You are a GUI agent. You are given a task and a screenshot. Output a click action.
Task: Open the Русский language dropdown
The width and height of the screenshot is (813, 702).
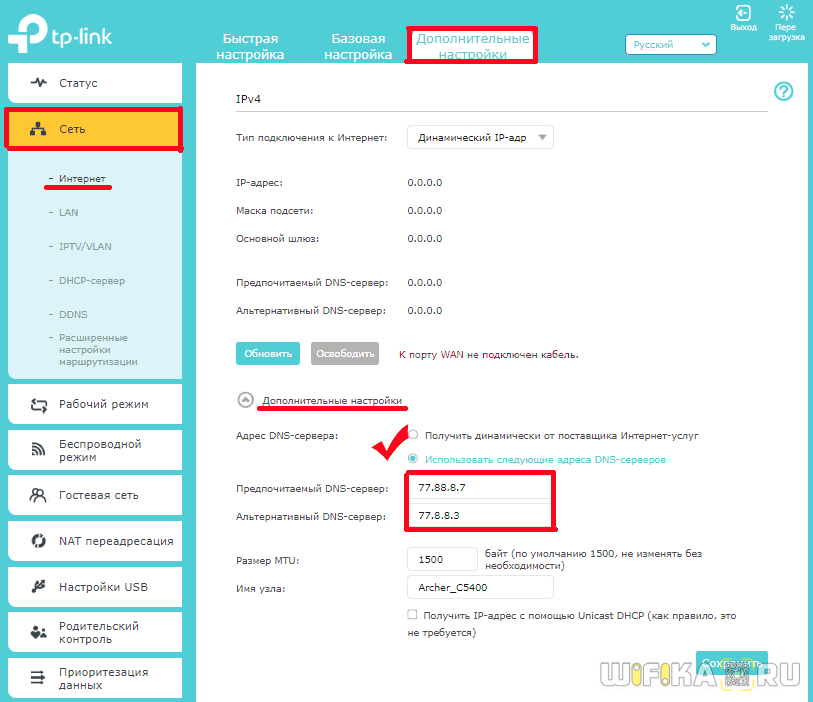click(670, 45)
